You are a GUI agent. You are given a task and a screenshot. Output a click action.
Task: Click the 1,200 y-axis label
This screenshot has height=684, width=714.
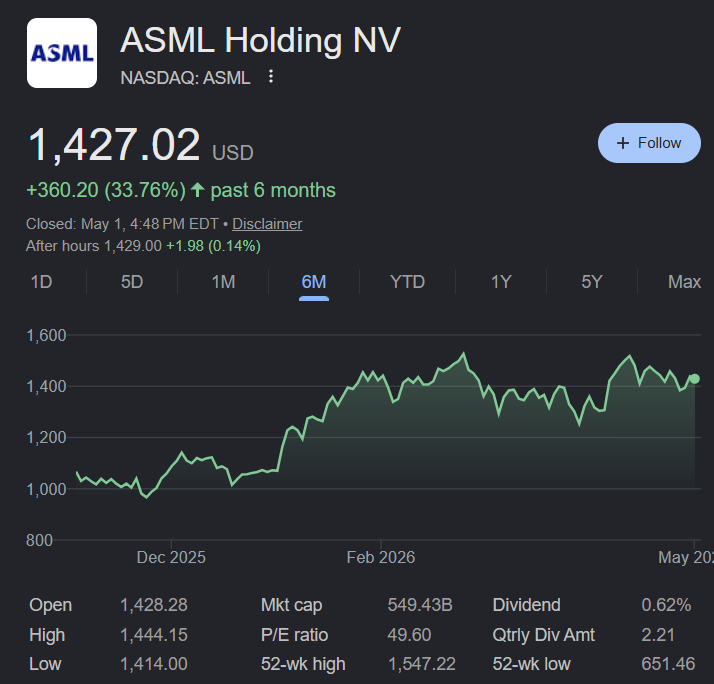click(46, 438)
